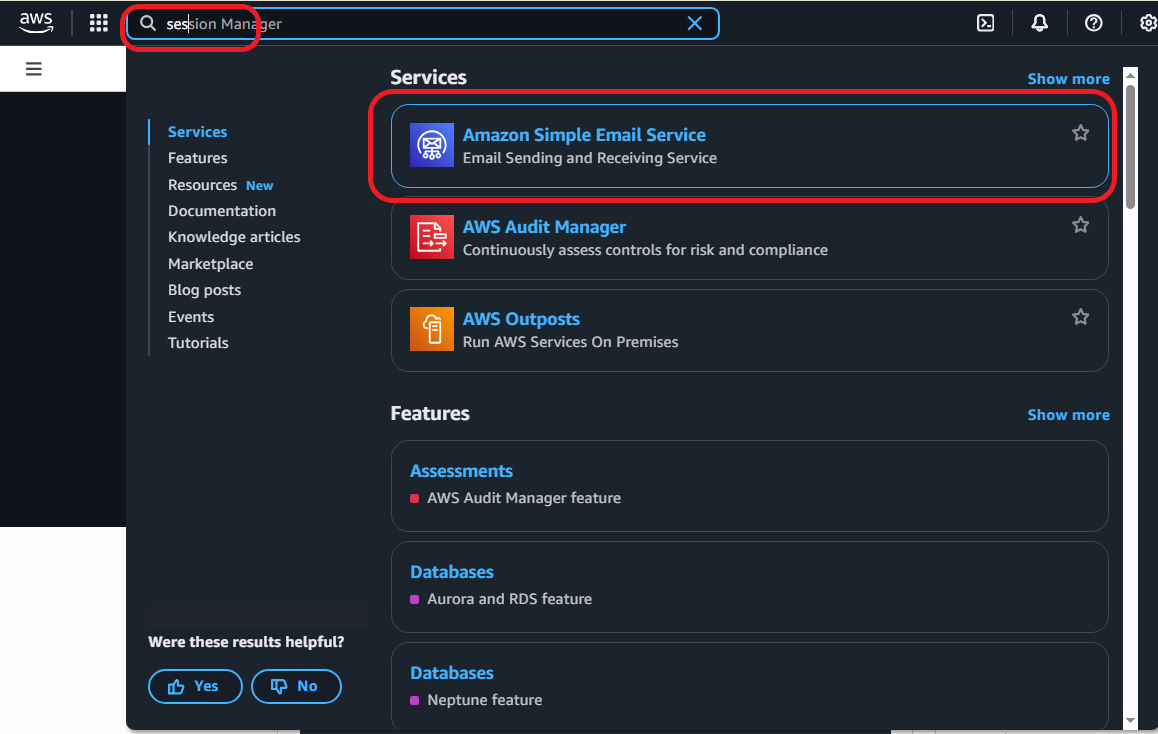
Task: Select Knowledge articles category
Action: 234,237
